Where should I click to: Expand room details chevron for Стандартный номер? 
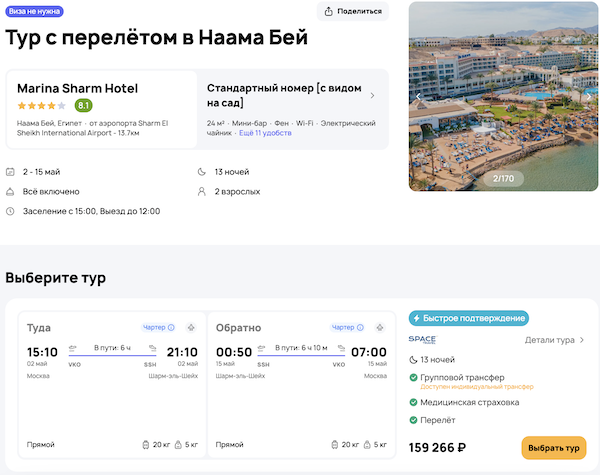(373, 96)
